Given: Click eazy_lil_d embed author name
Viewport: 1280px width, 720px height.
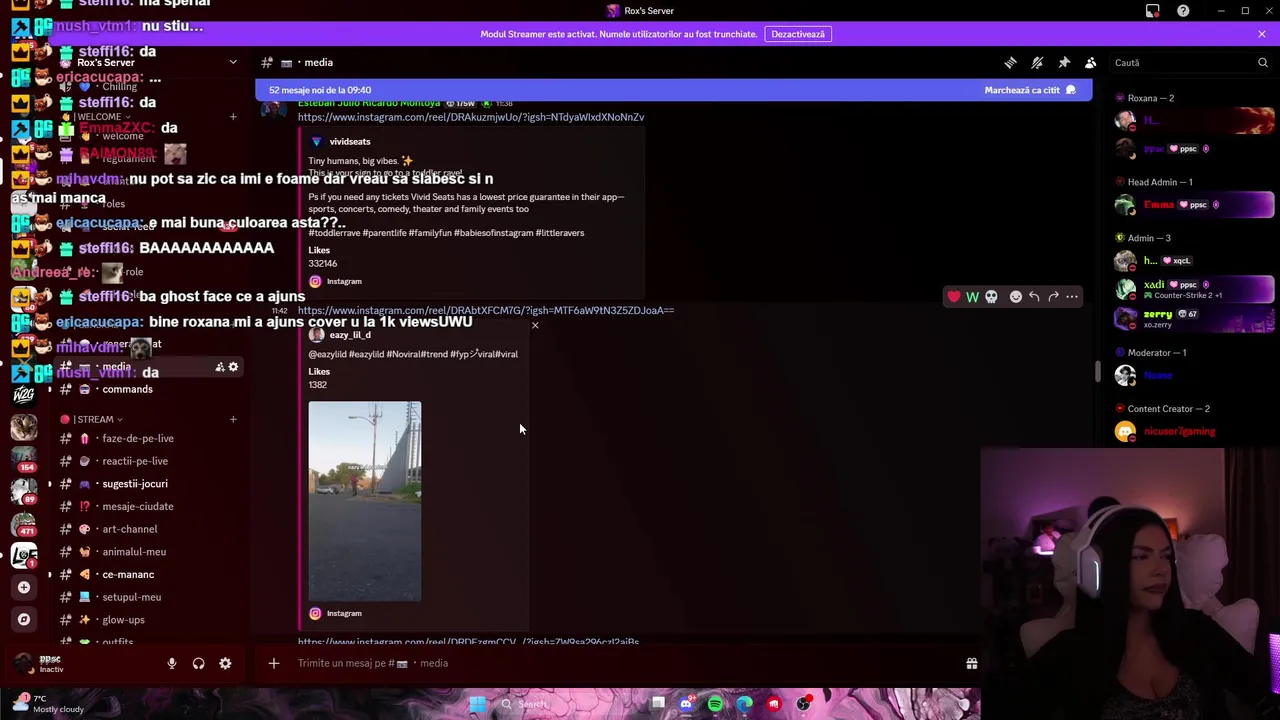Looking at the screenshot, I should [x=350, y=335].
